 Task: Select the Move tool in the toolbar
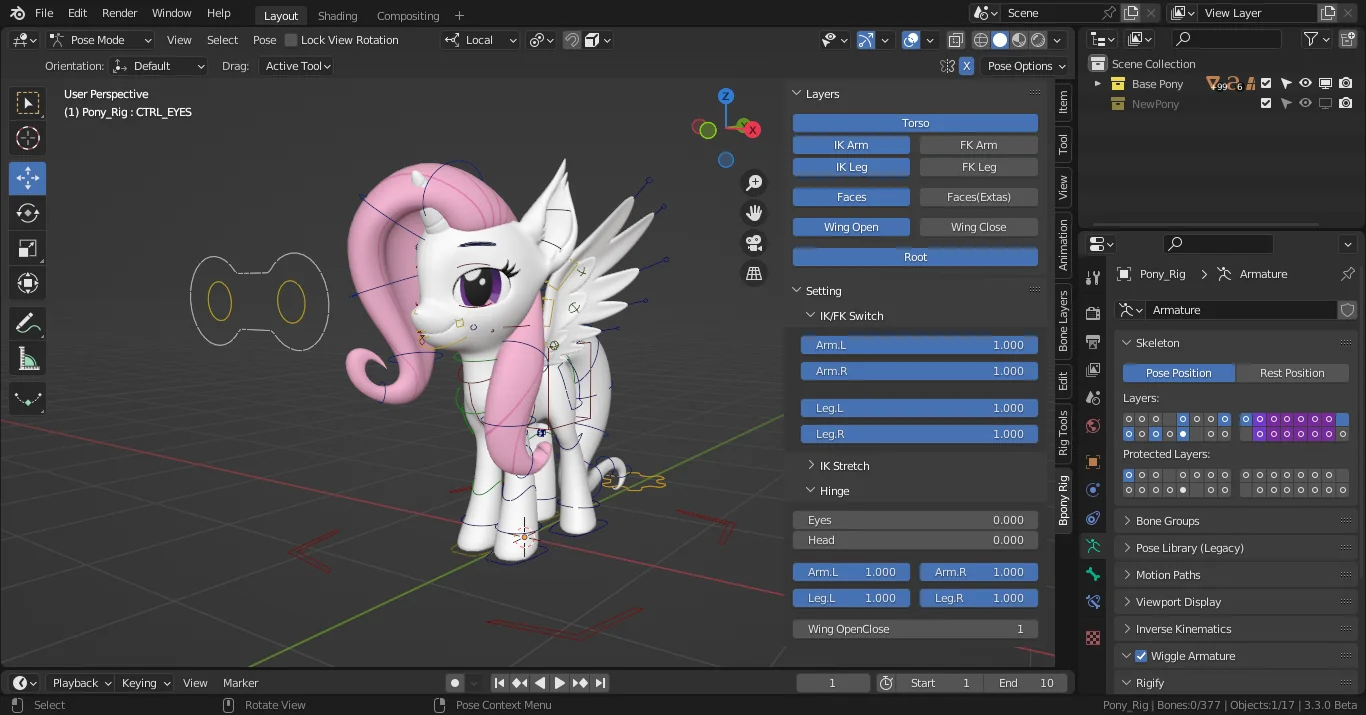point(27,178)
